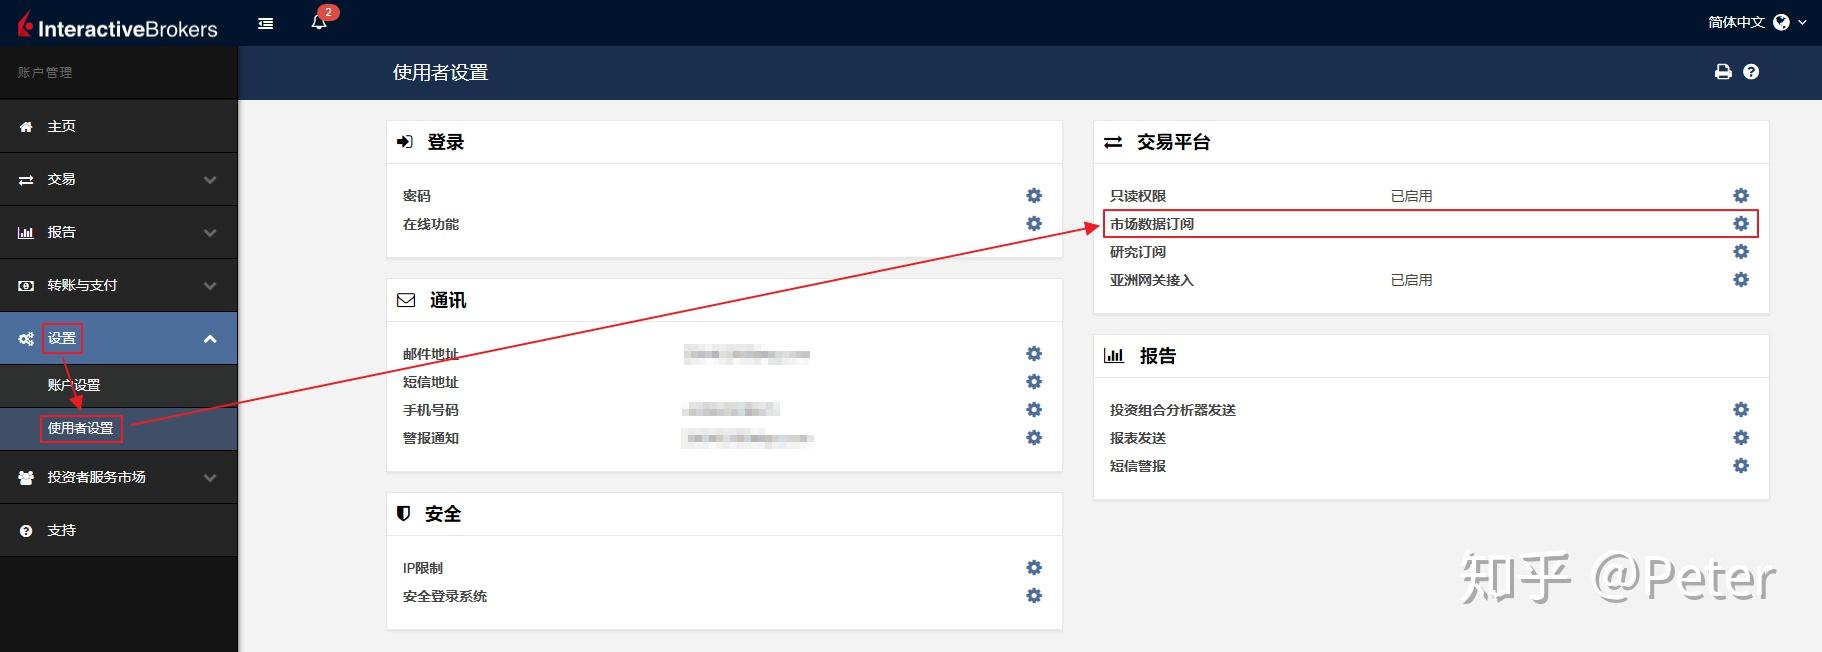Select 使用者设置 submenu item
The height and width of the screenshot is (652, 1822).
(x=119, y=428)
